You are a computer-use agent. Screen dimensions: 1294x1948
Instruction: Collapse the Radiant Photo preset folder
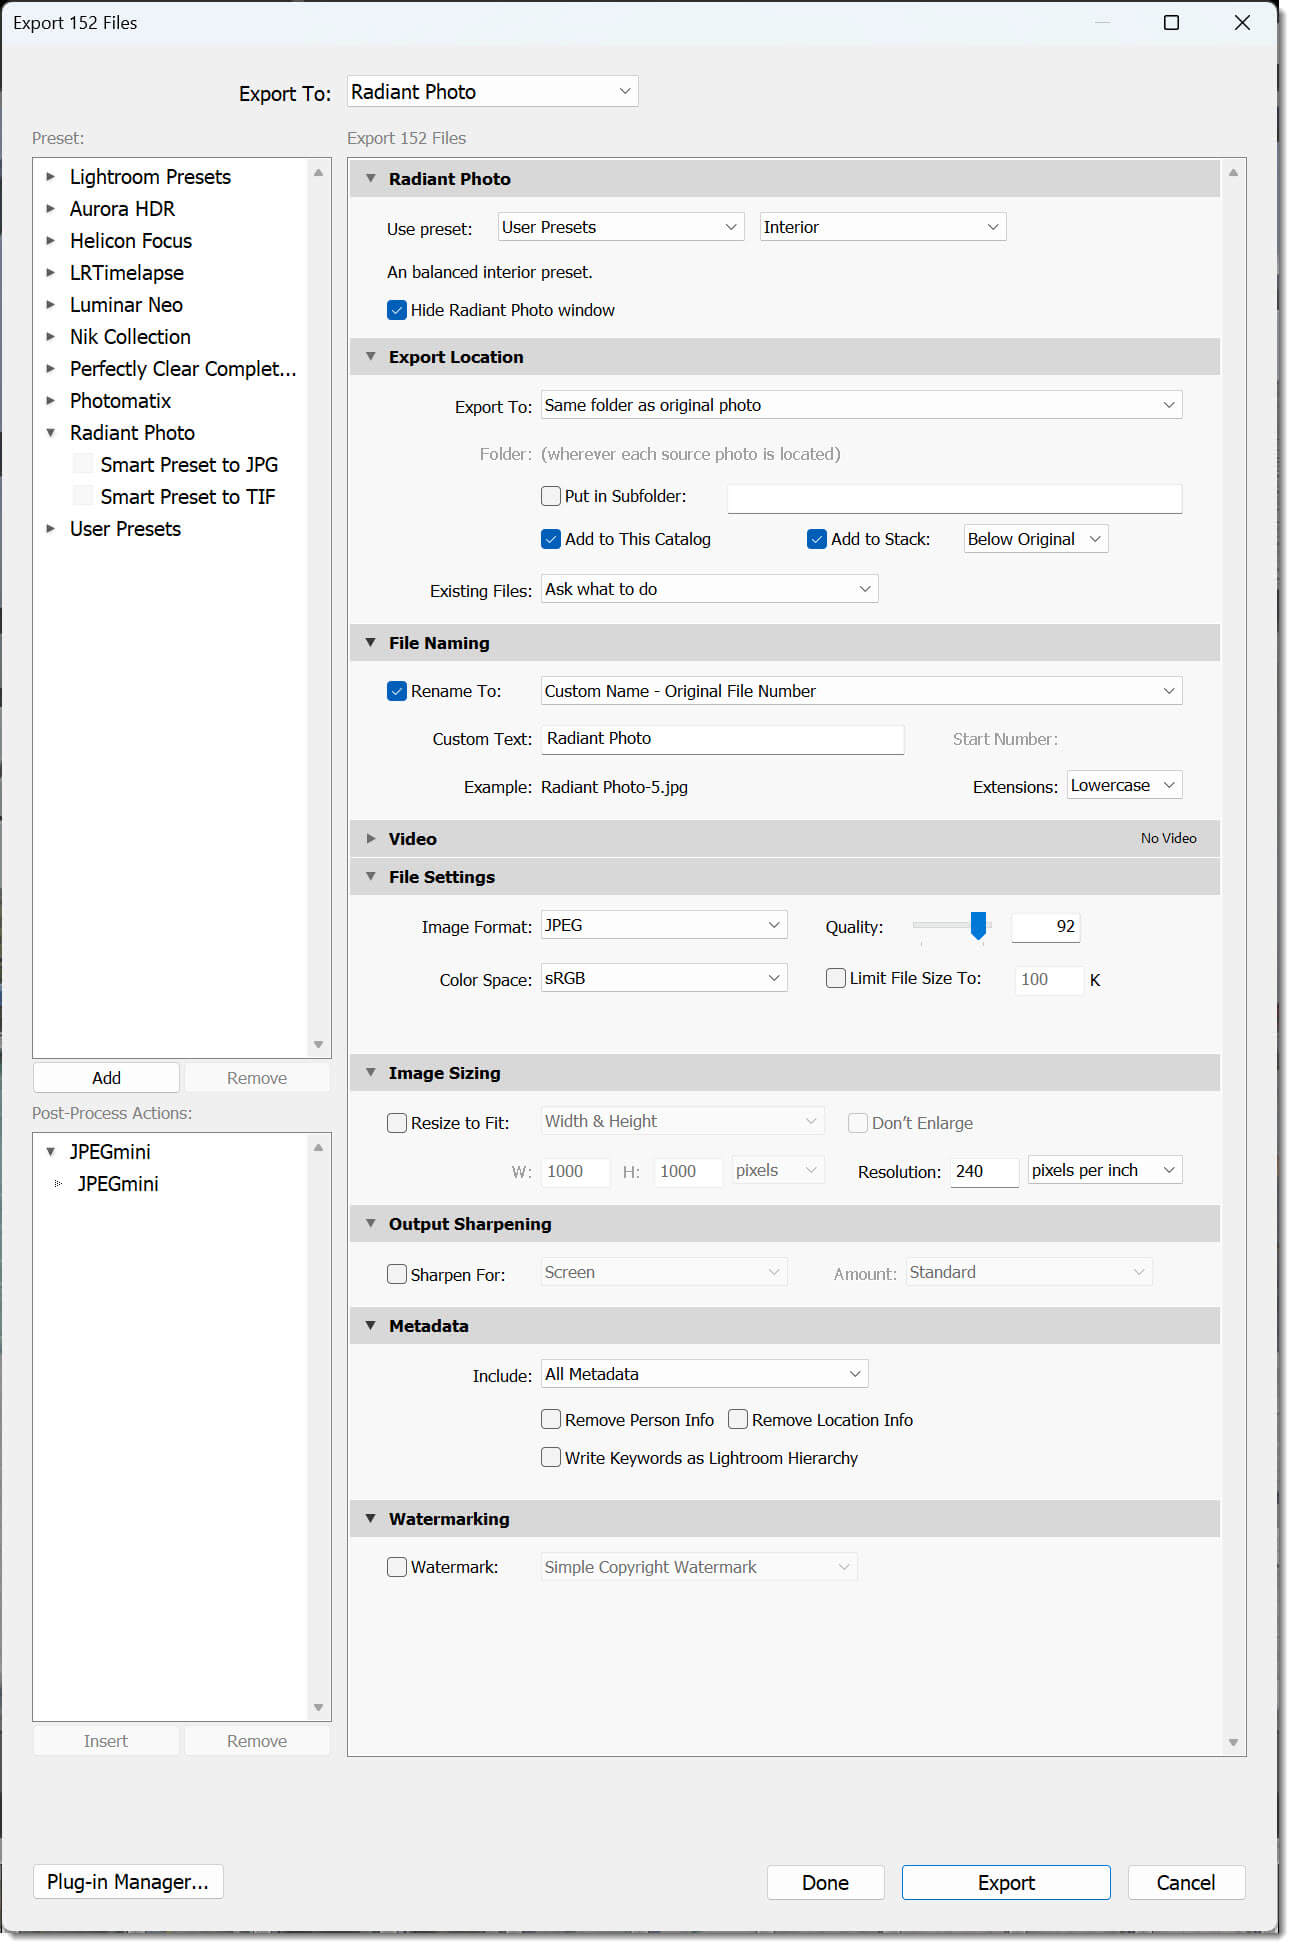pos(50,433)
